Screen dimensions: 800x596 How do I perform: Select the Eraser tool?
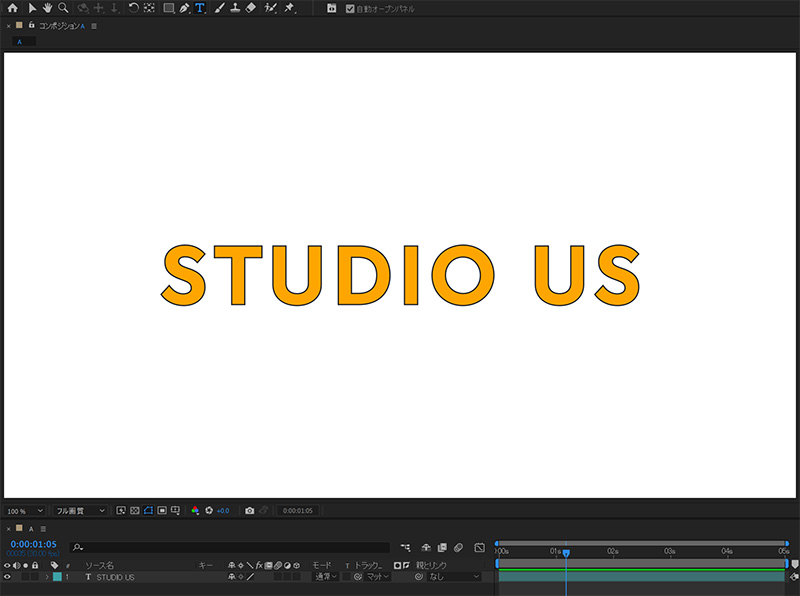coord(250,8)
